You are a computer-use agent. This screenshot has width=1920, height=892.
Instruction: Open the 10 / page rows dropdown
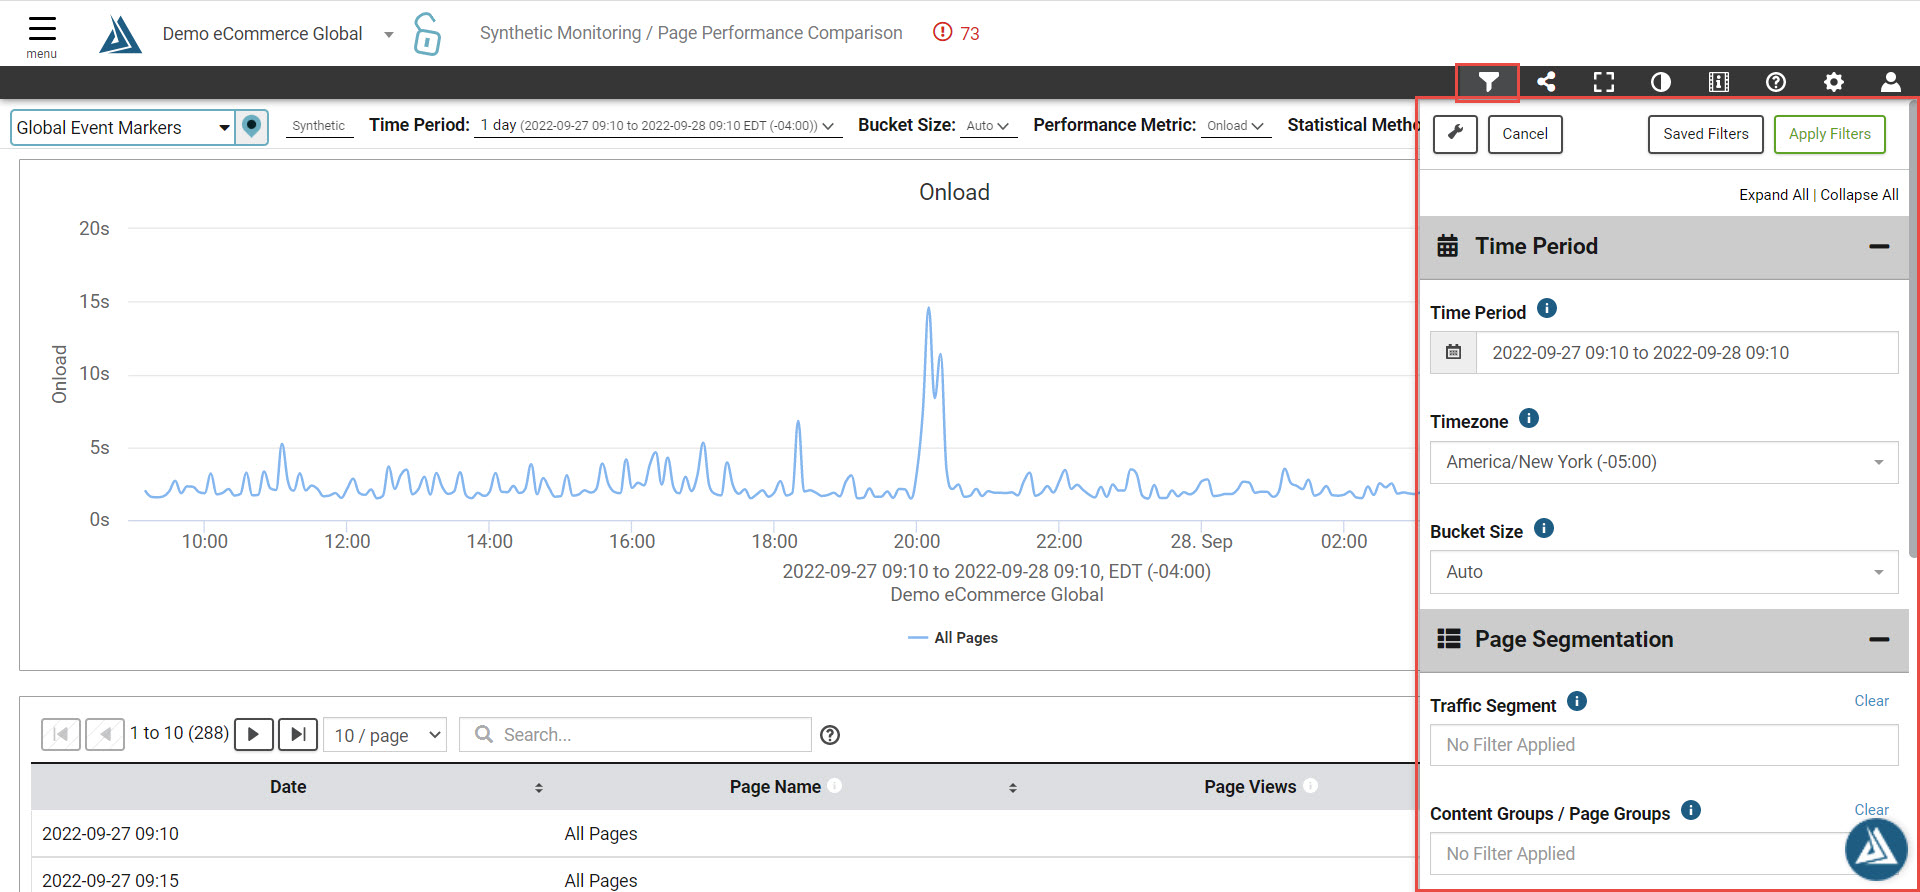(386, 735)
